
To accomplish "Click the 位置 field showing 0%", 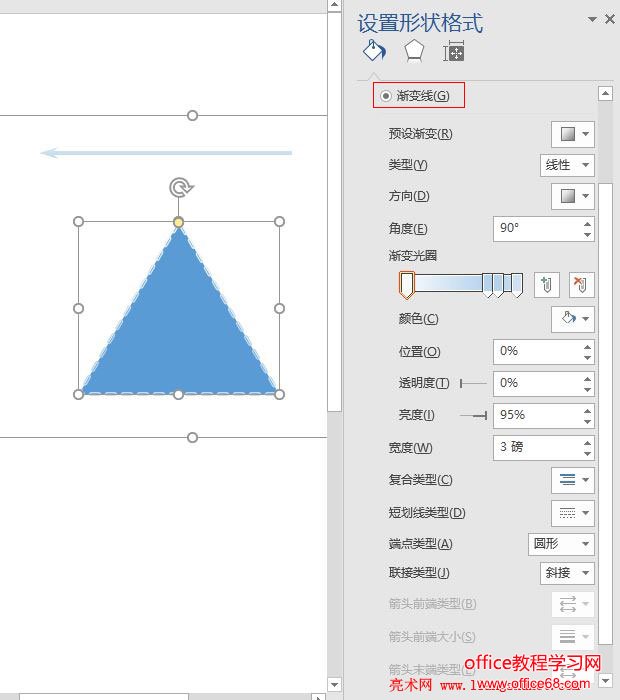I will pos(537,352).
